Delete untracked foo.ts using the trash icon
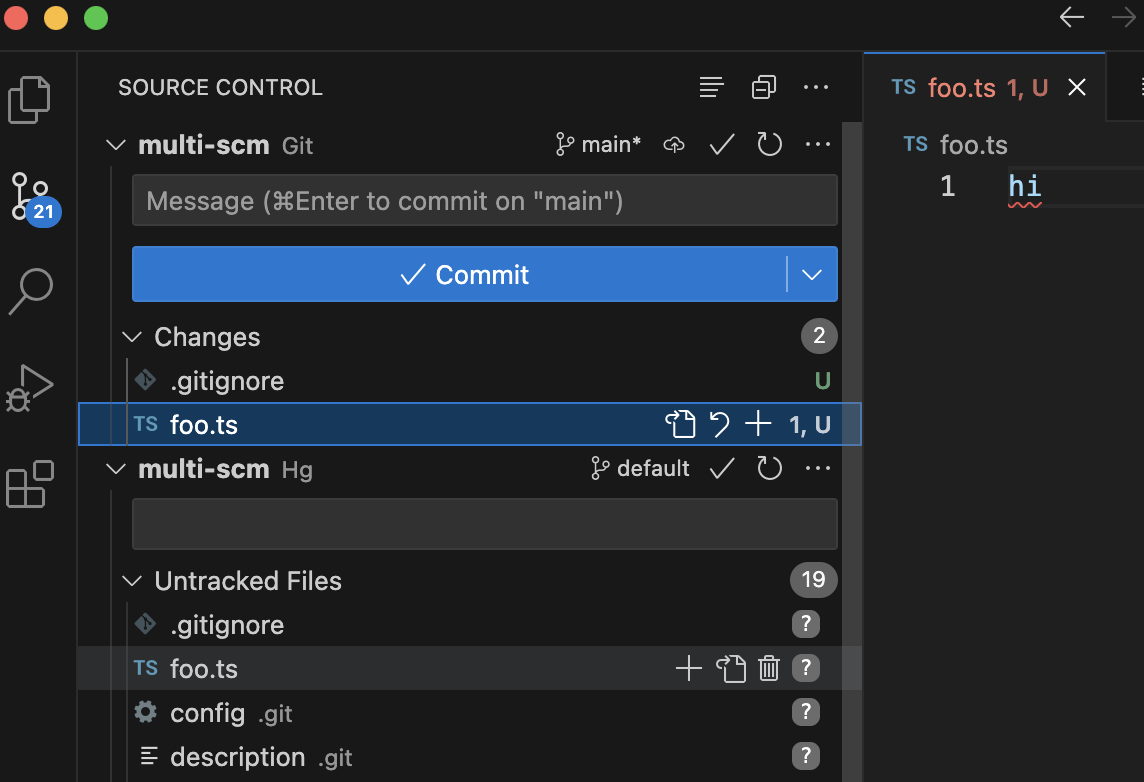Image resolution: width=1144 pixels, height=782 pixels. click(768, 668)
